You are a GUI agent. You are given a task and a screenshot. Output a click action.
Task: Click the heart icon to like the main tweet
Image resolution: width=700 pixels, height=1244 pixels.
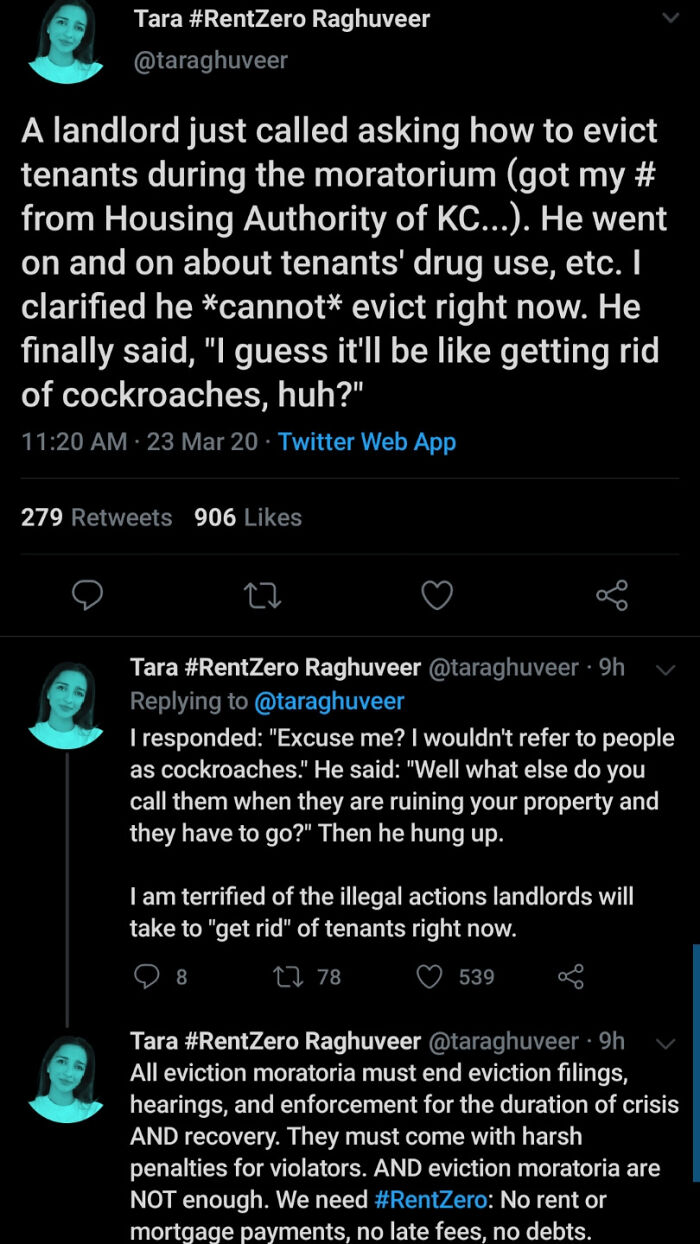click(437, 596)
